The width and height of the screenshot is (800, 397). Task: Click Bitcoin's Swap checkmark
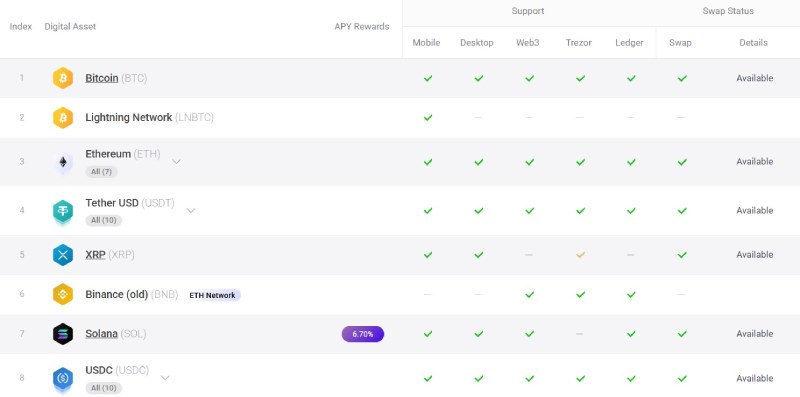click(x=682, y=78)
